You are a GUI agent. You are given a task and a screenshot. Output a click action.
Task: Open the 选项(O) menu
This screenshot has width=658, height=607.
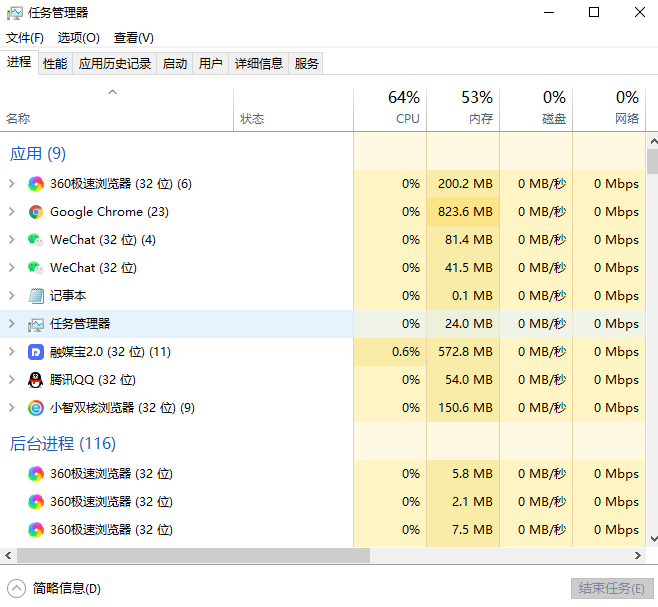(78, 38)
